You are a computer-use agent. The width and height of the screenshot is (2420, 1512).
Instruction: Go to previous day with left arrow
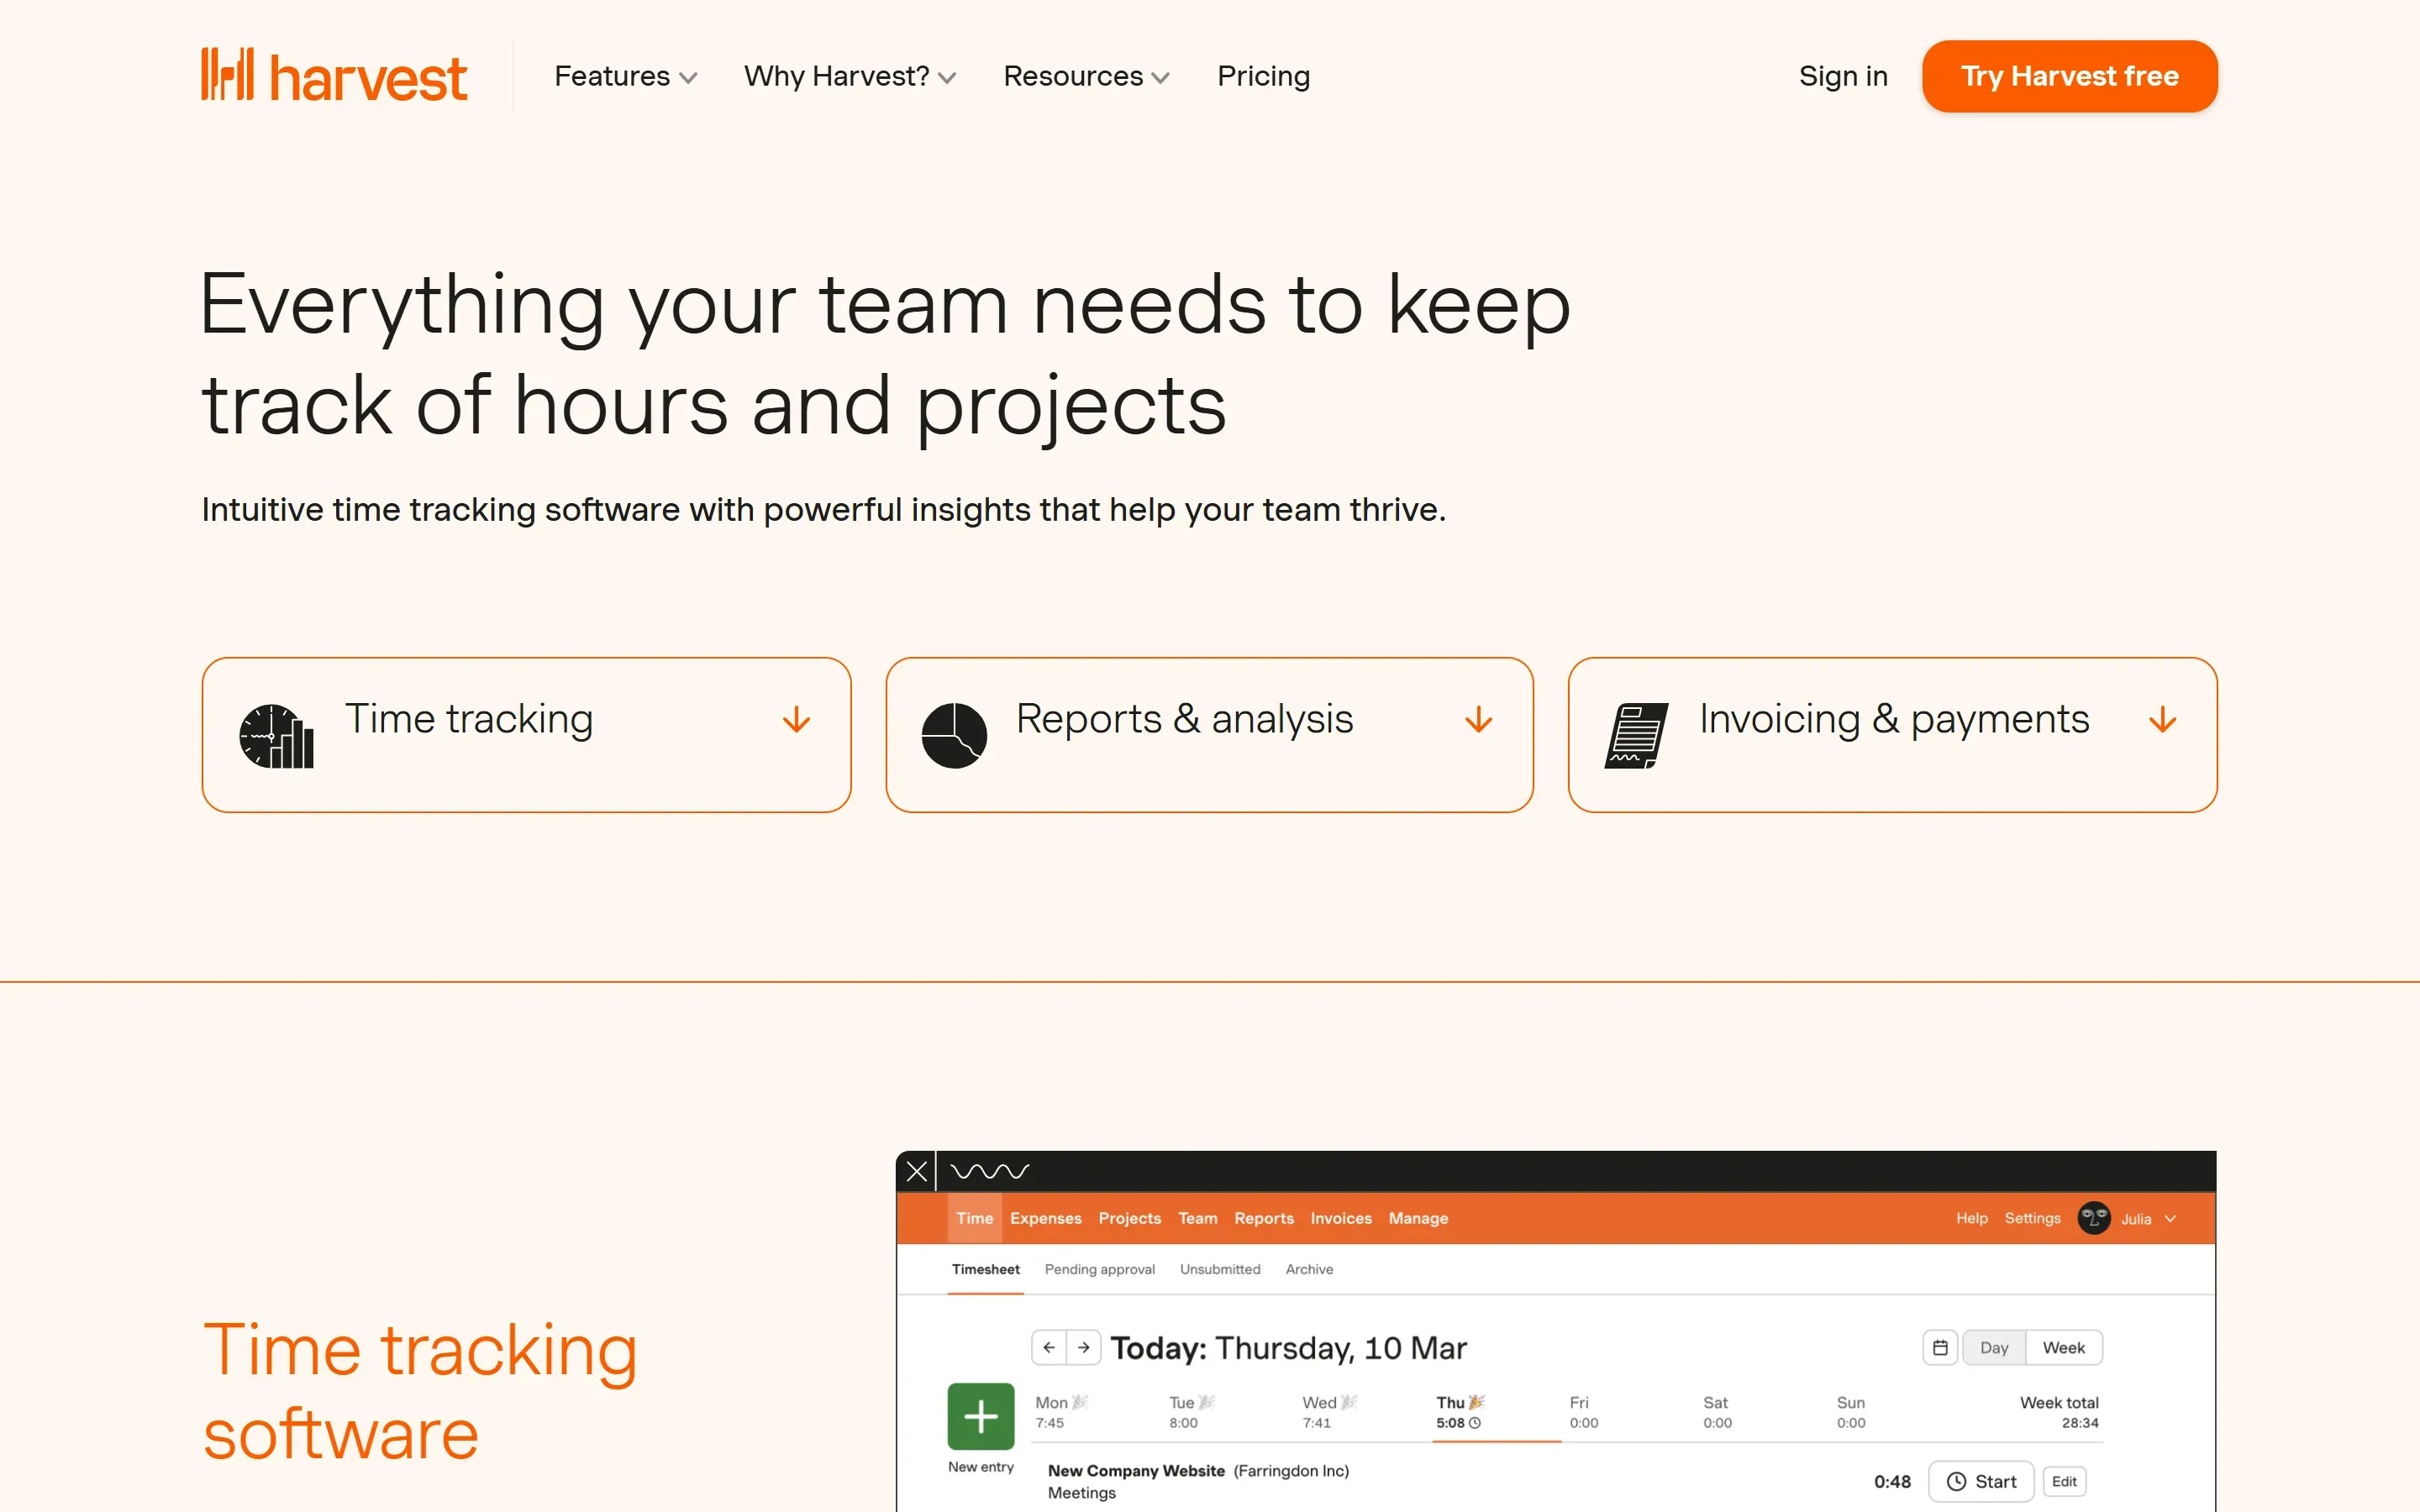click(x=1049, y=1347)
